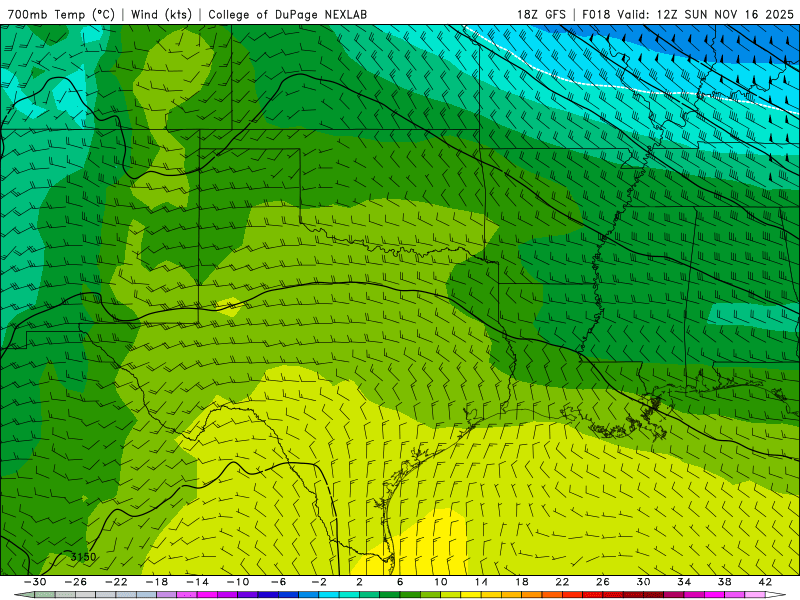The width and height of the screenshot is (800, 600).
Task: Click the '6' colorbar scale value
Action: pyautogui.click(x=400, y=582)
